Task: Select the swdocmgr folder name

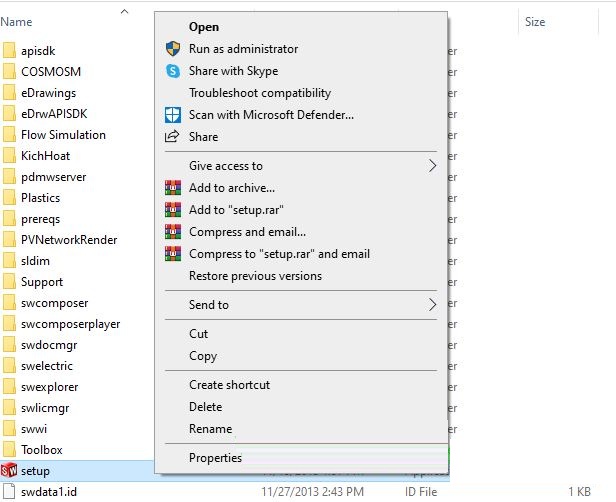Action: click(x=49, y=345)
